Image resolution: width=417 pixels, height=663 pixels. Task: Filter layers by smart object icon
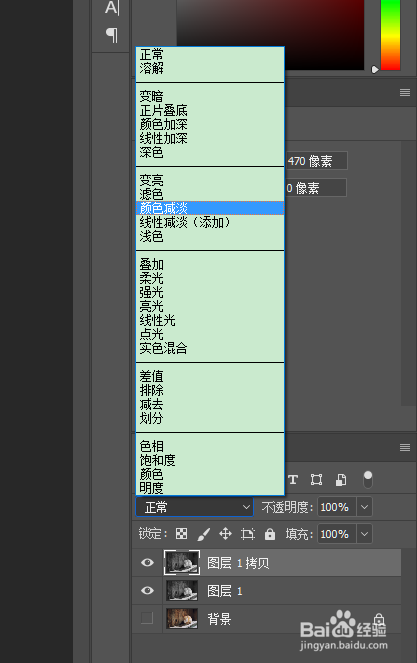[x=341, y=479]
